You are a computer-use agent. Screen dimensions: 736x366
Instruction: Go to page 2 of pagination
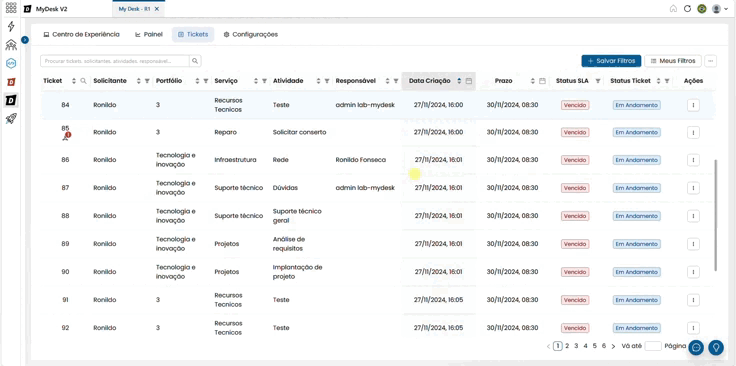pos(567,346)
